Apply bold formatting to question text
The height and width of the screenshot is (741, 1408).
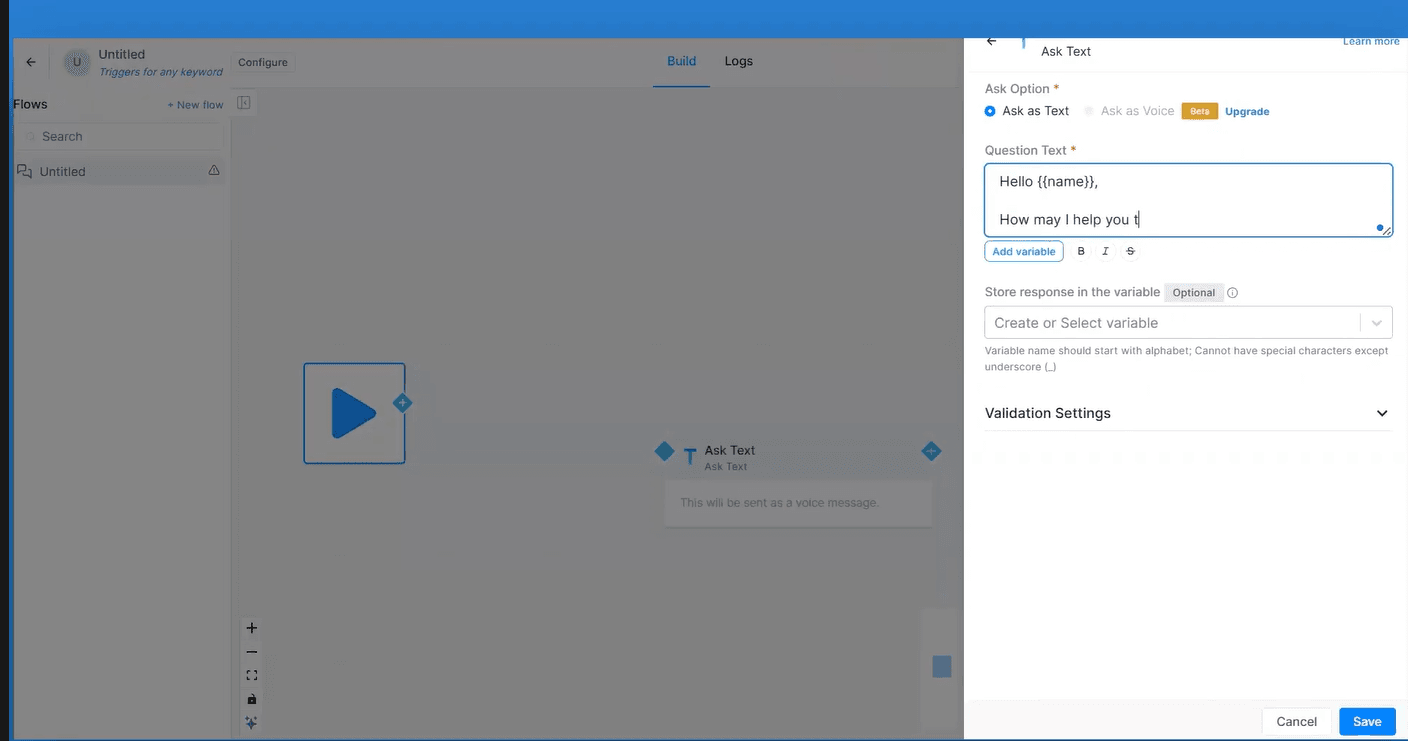tap(1081, 252)
